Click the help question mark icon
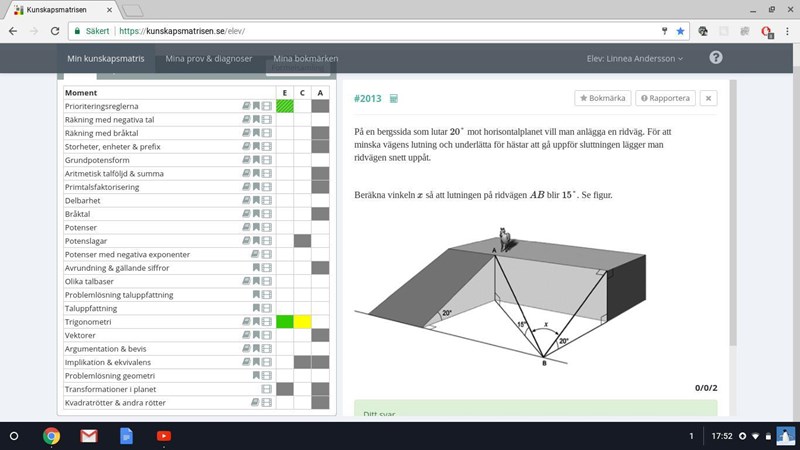Image resolution: width=800 pixels, height=450 pixels. [x=715, y=58]
